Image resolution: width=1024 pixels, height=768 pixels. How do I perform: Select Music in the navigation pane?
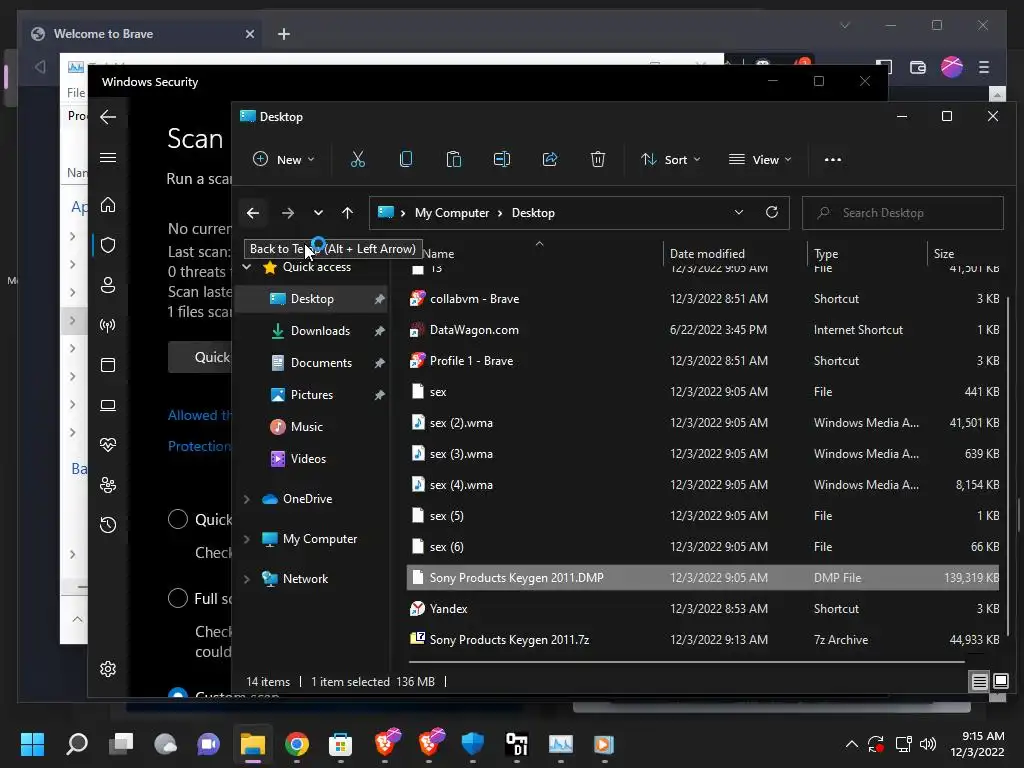coord(306,427)
